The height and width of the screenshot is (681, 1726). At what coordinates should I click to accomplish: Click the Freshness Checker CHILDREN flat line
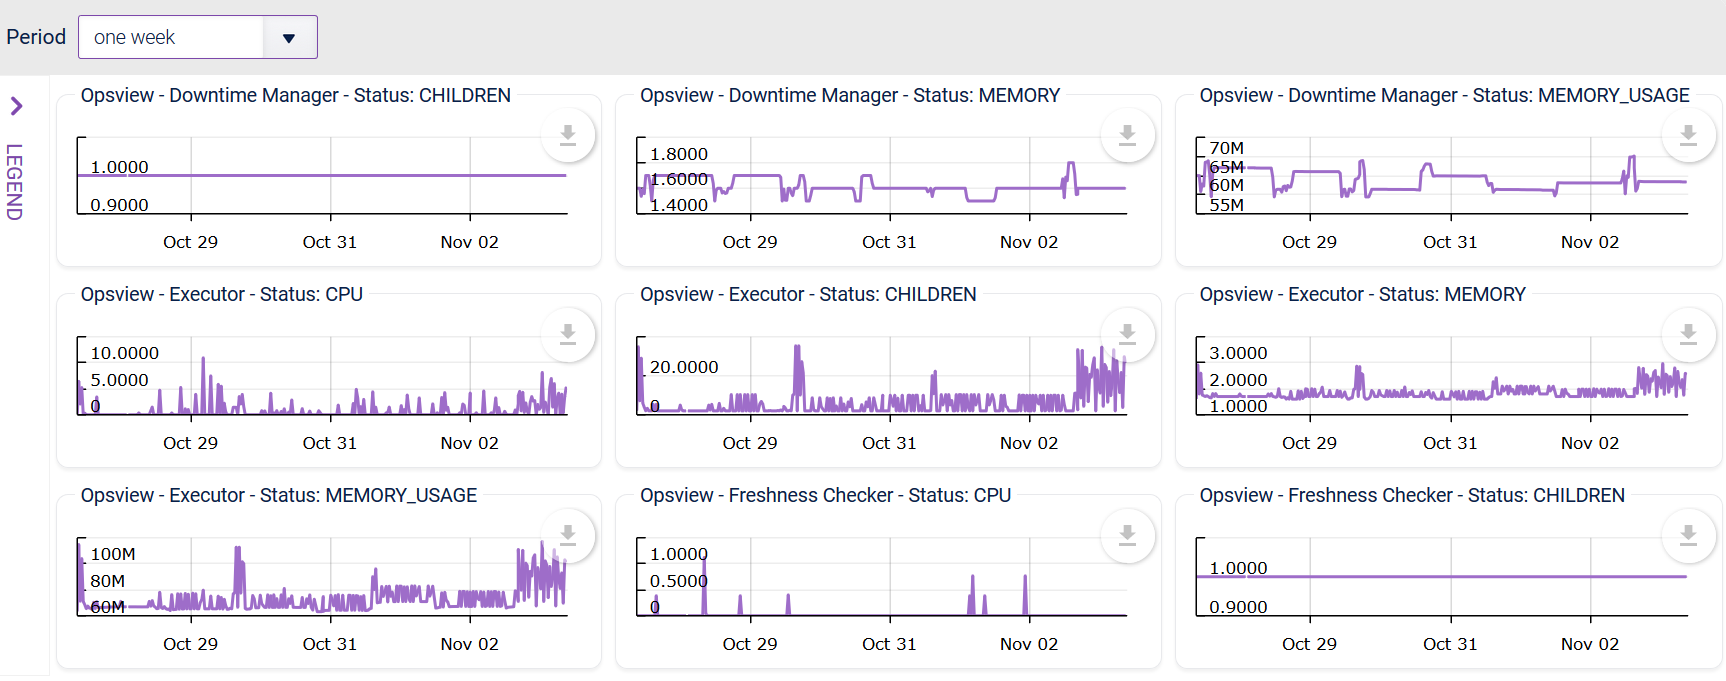click(1442, 577)
